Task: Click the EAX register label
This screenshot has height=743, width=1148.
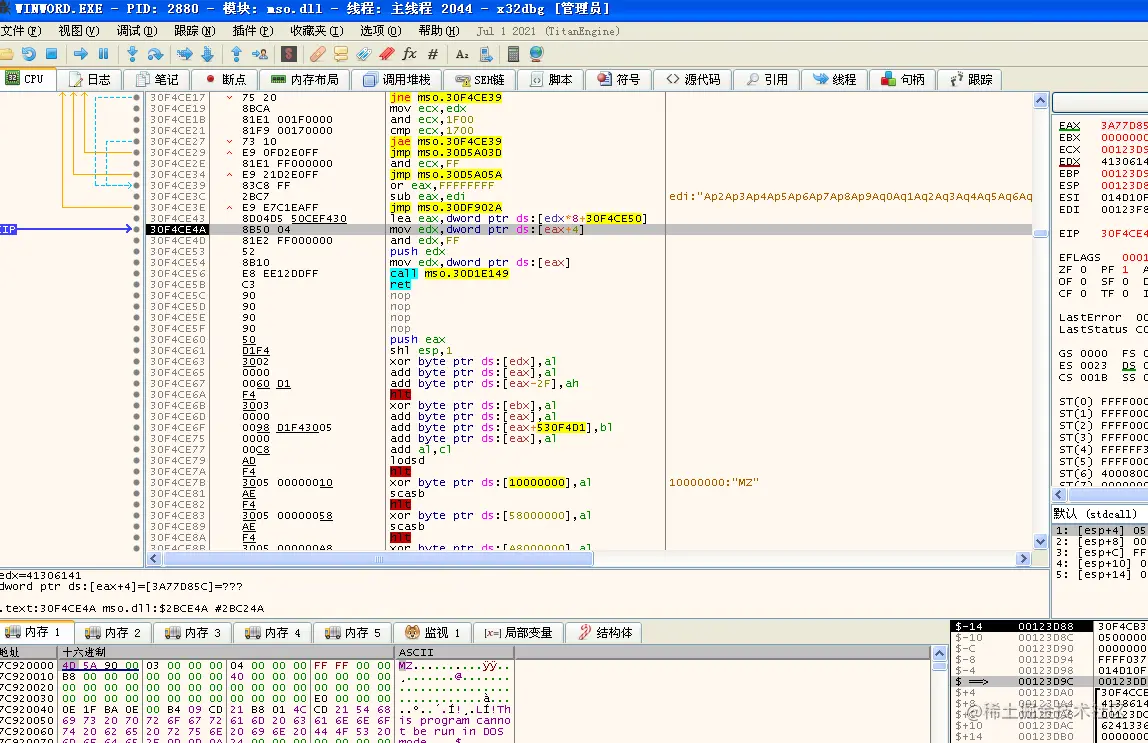Action: click(x=1069, y=125)
